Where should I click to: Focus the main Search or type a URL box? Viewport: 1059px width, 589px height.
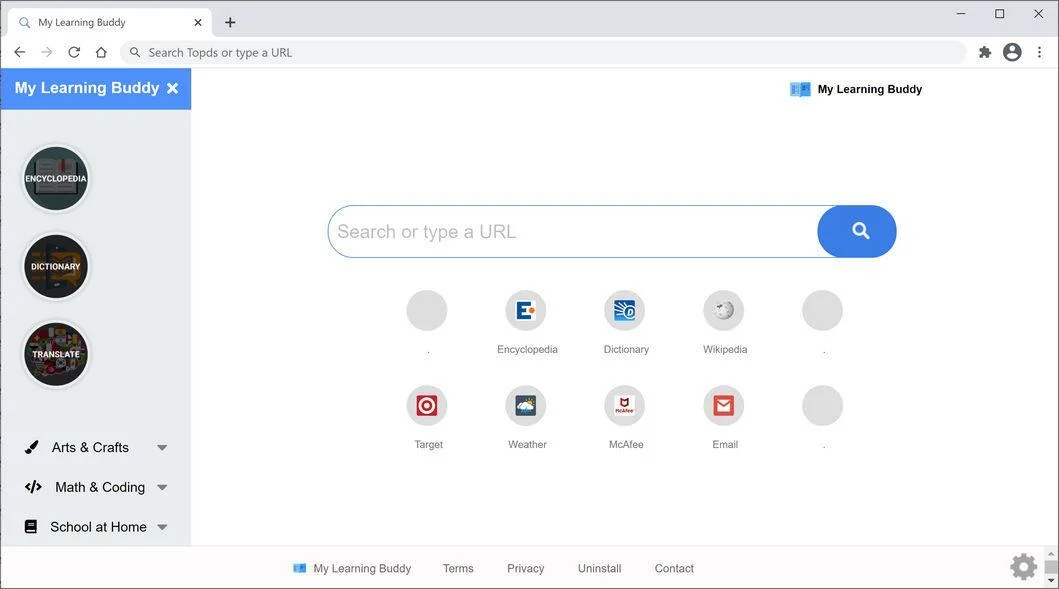click(x=573, y=232)
